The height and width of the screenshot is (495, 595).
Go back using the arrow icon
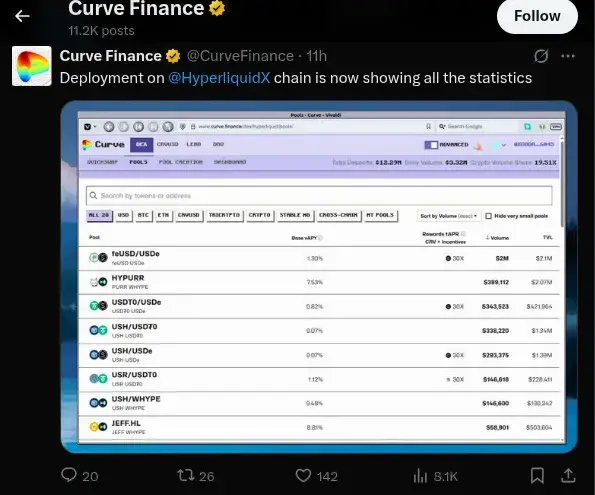coord(22,16)
